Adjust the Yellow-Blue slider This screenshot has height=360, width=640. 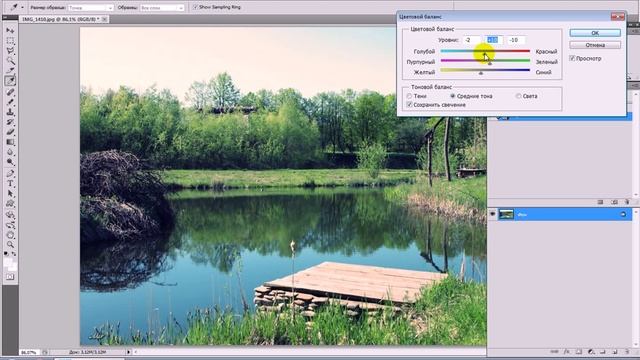click(481, 73)
